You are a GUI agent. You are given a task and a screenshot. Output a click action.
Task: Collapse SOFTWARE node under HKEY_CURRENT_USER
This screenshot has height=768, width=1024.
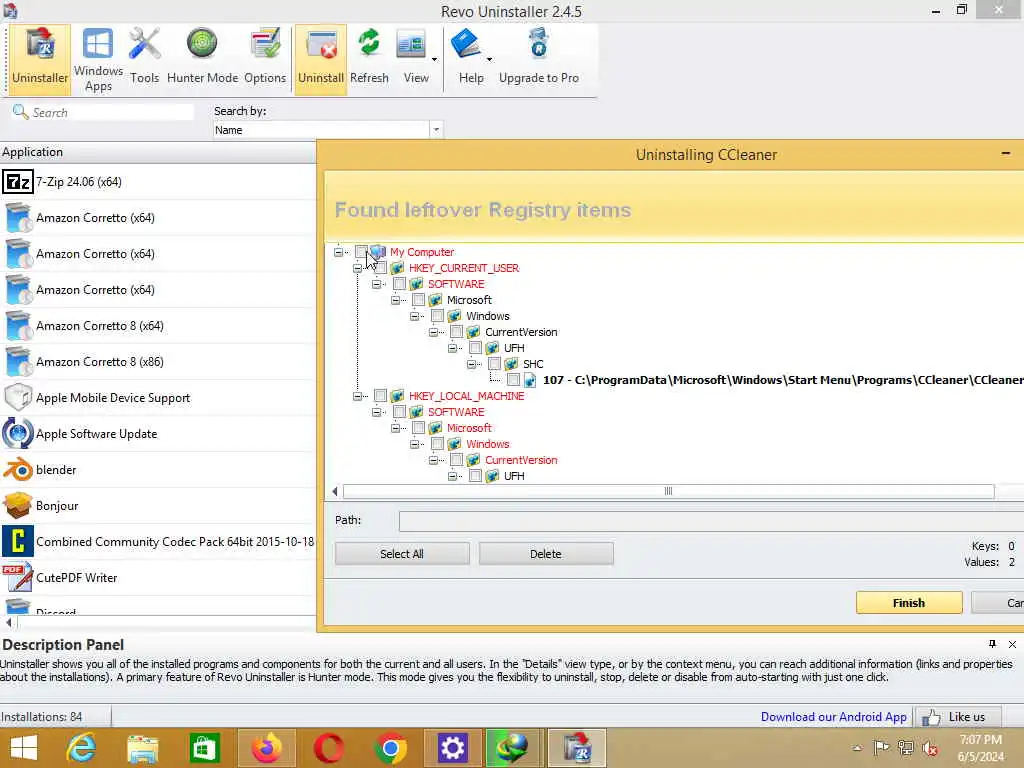[x=376, y=284]
